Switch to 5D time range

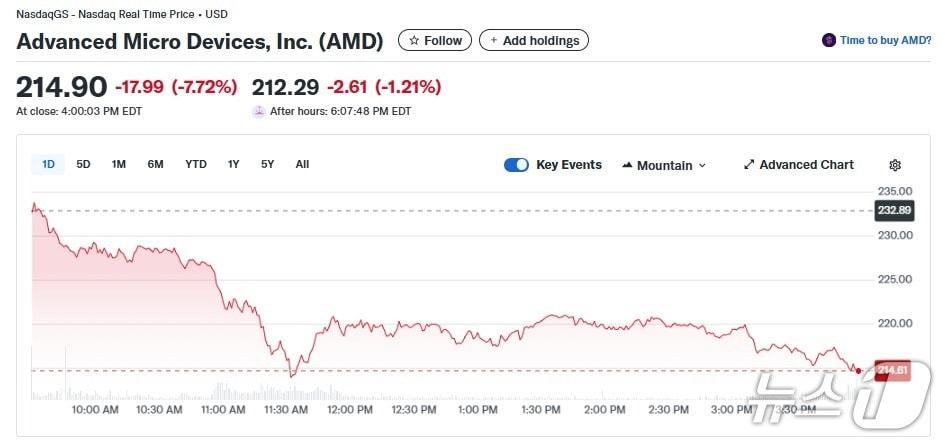coord(83,164)
